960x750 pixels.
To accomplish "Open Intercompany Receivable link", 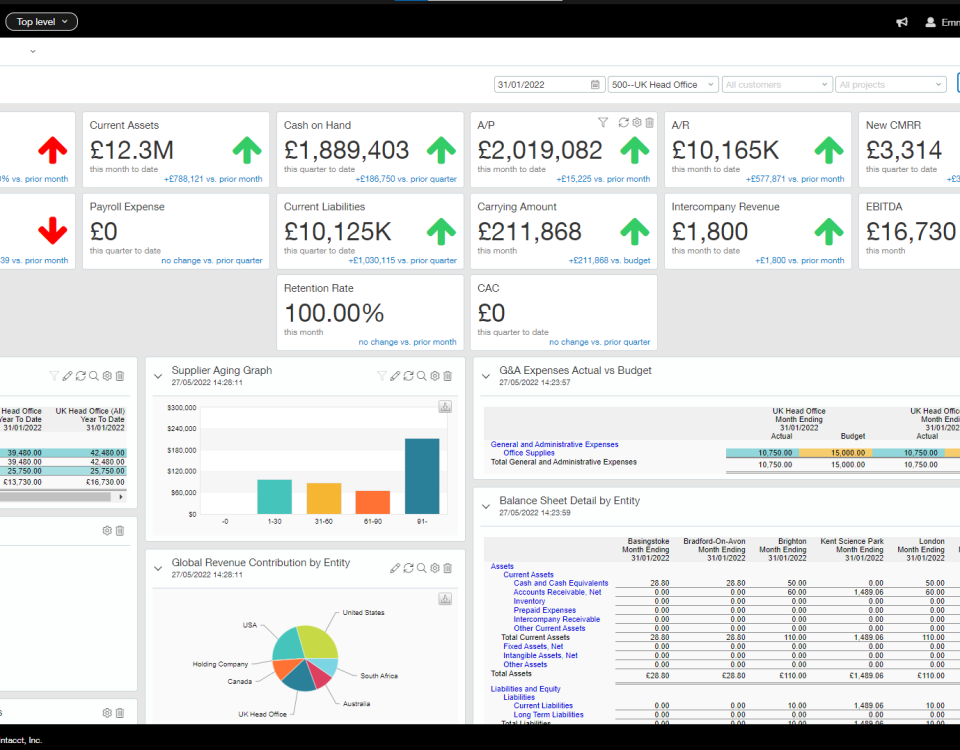I will (557, 619).
